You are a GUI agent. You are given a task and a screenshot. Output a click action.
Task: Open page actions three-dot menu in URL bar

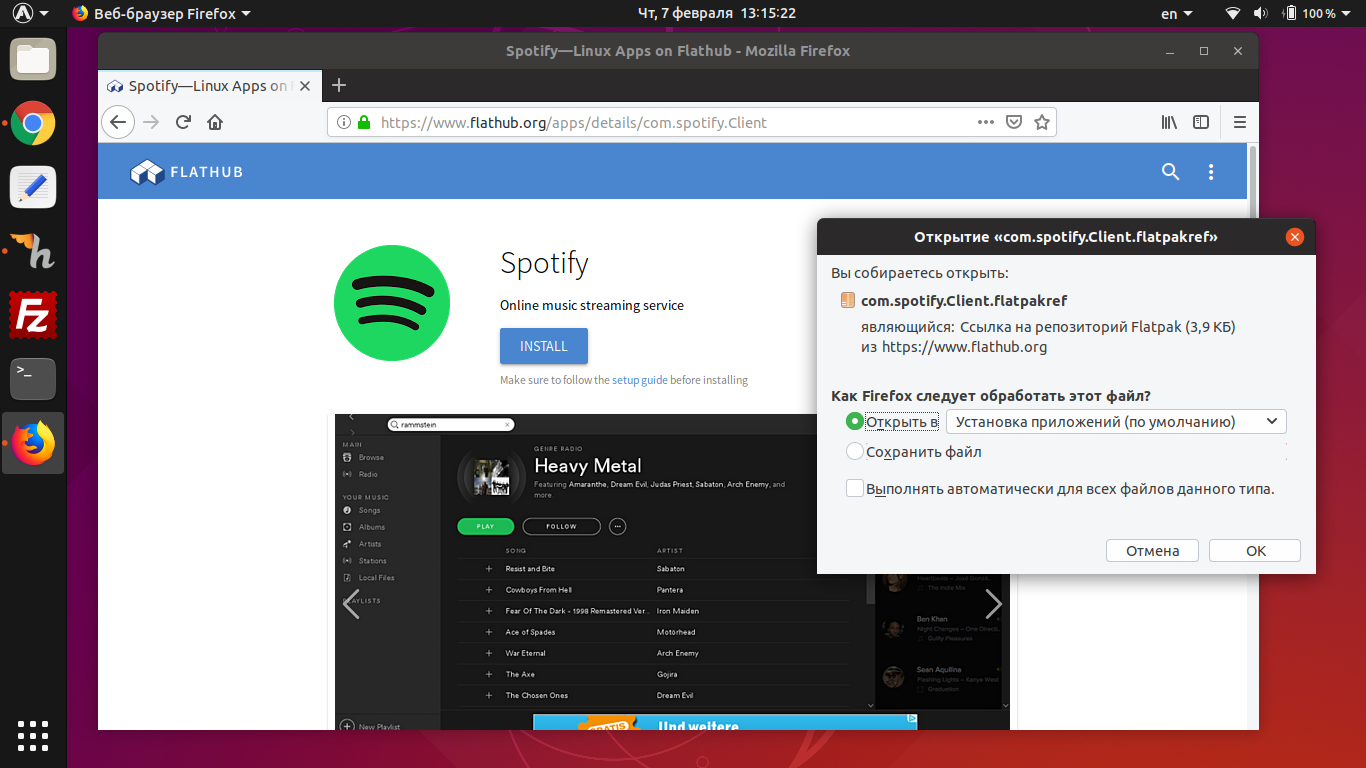[x=986, y=122]
